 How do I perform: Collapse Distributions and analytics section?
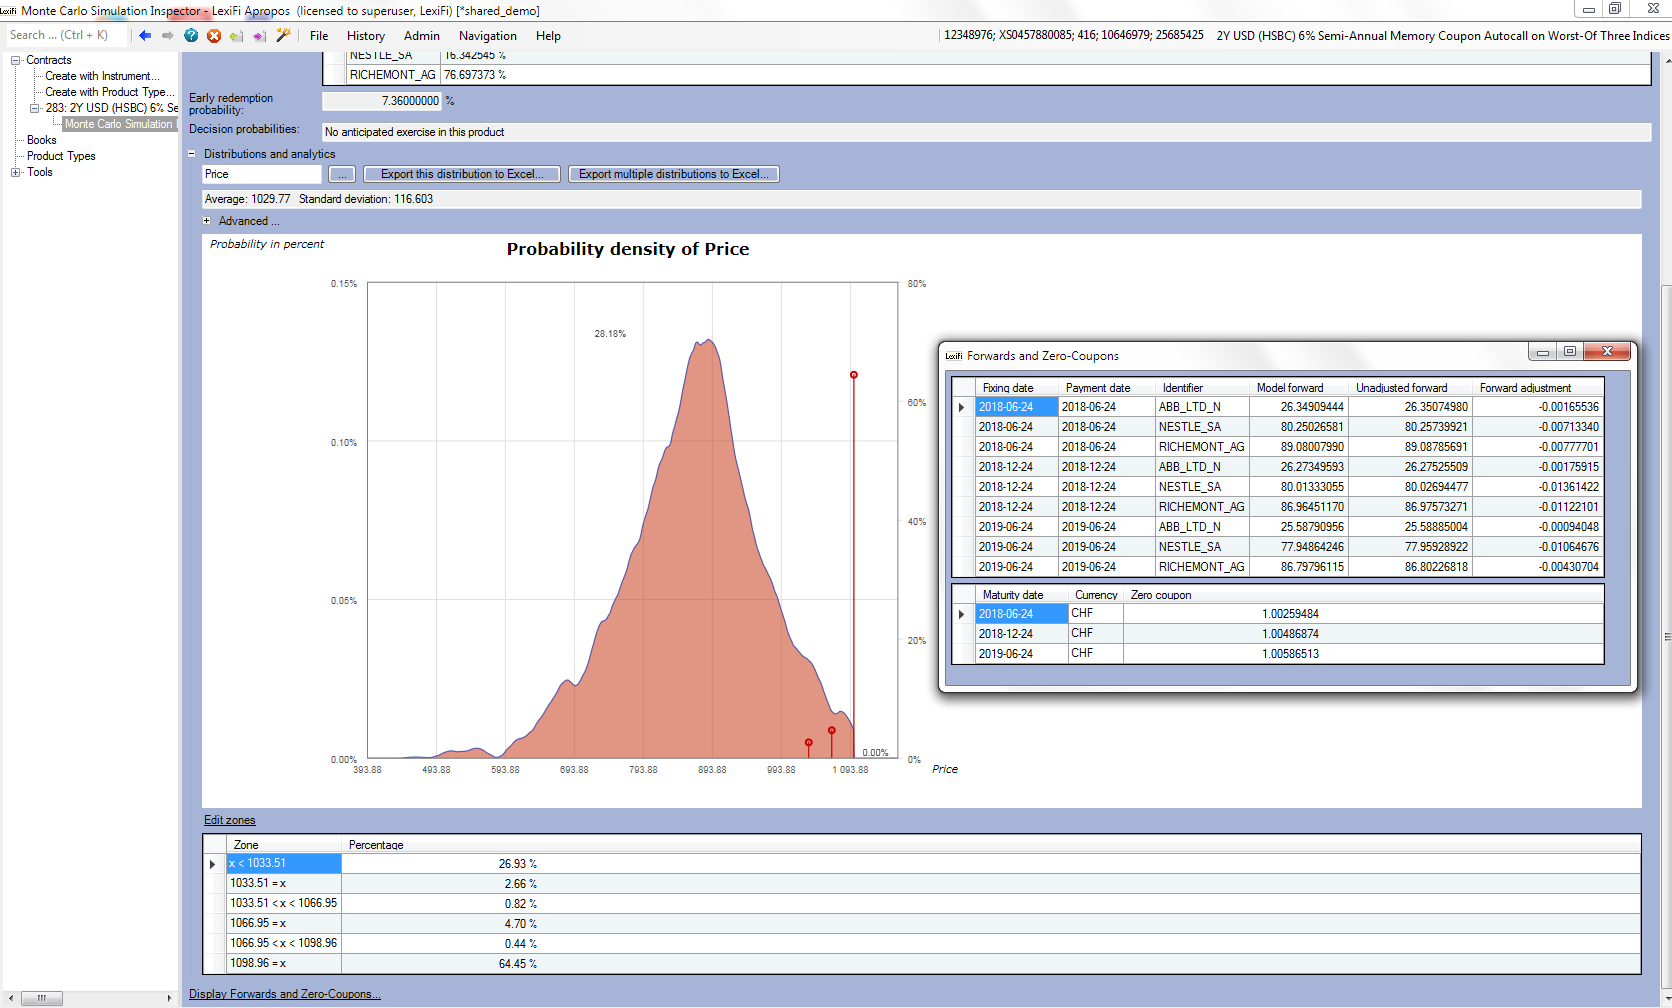click(192, 154)
